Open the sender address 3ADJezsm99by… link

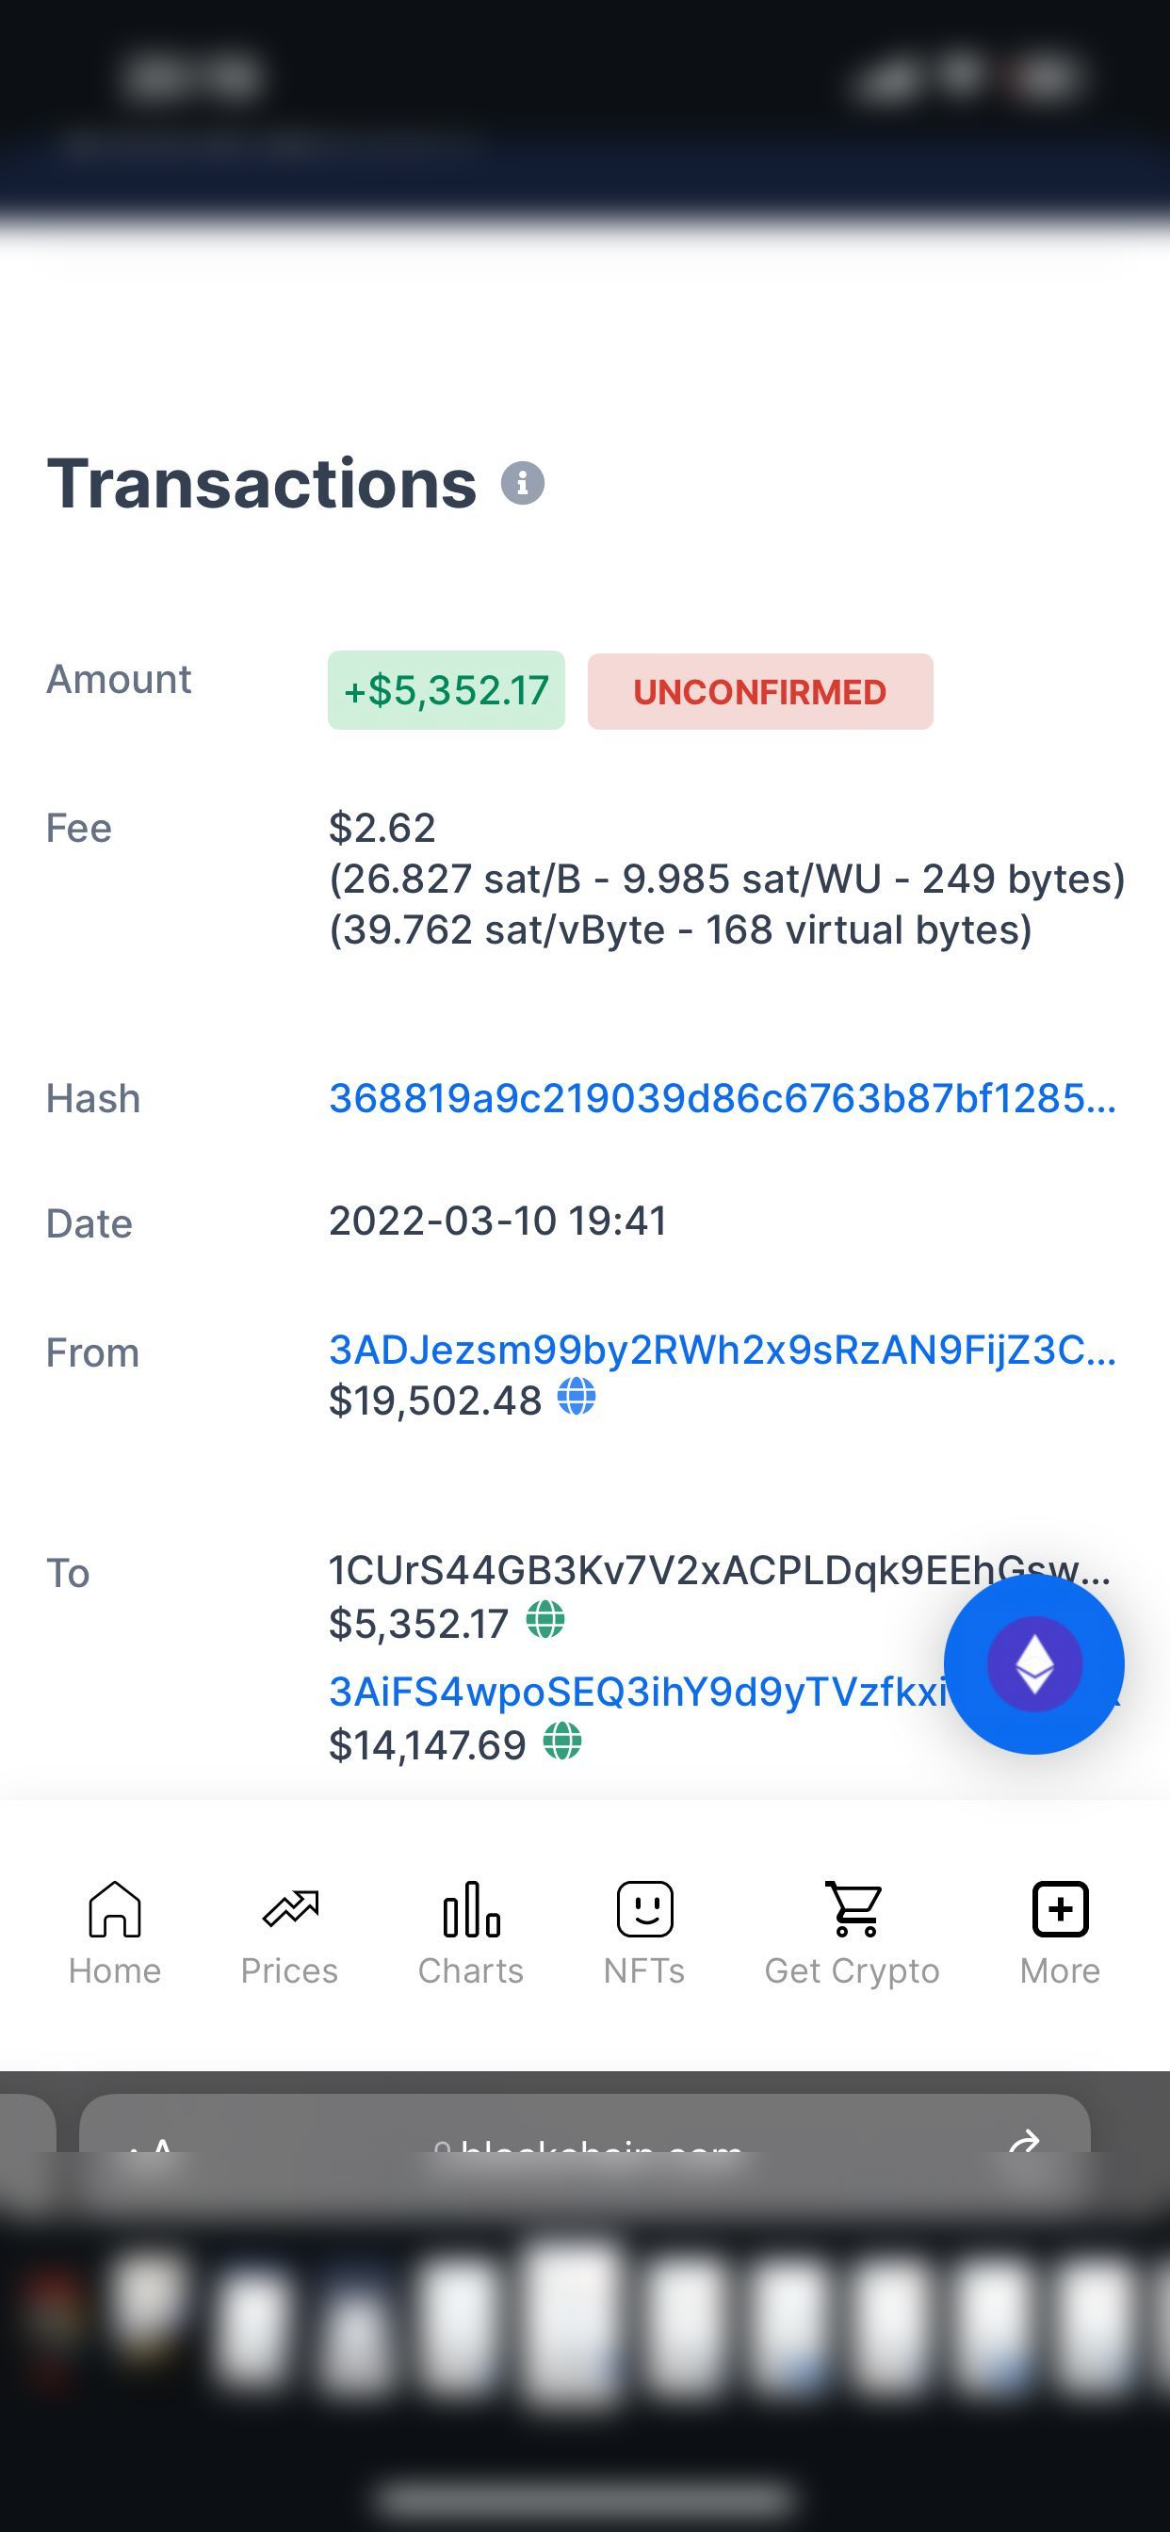click(x=722, y=1350)
